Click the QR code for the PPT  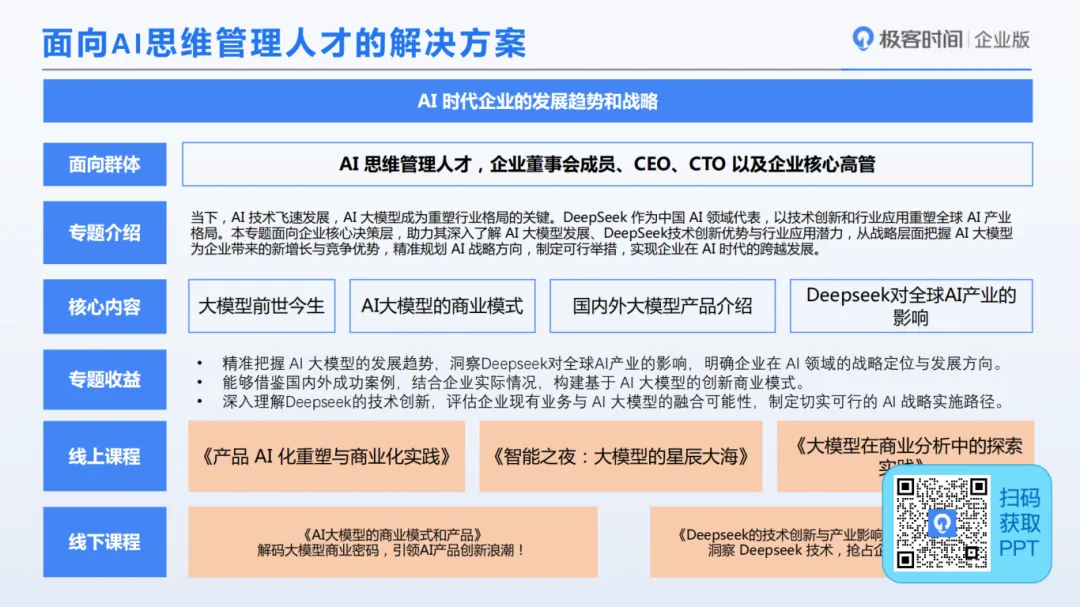(x=942, y=523)
